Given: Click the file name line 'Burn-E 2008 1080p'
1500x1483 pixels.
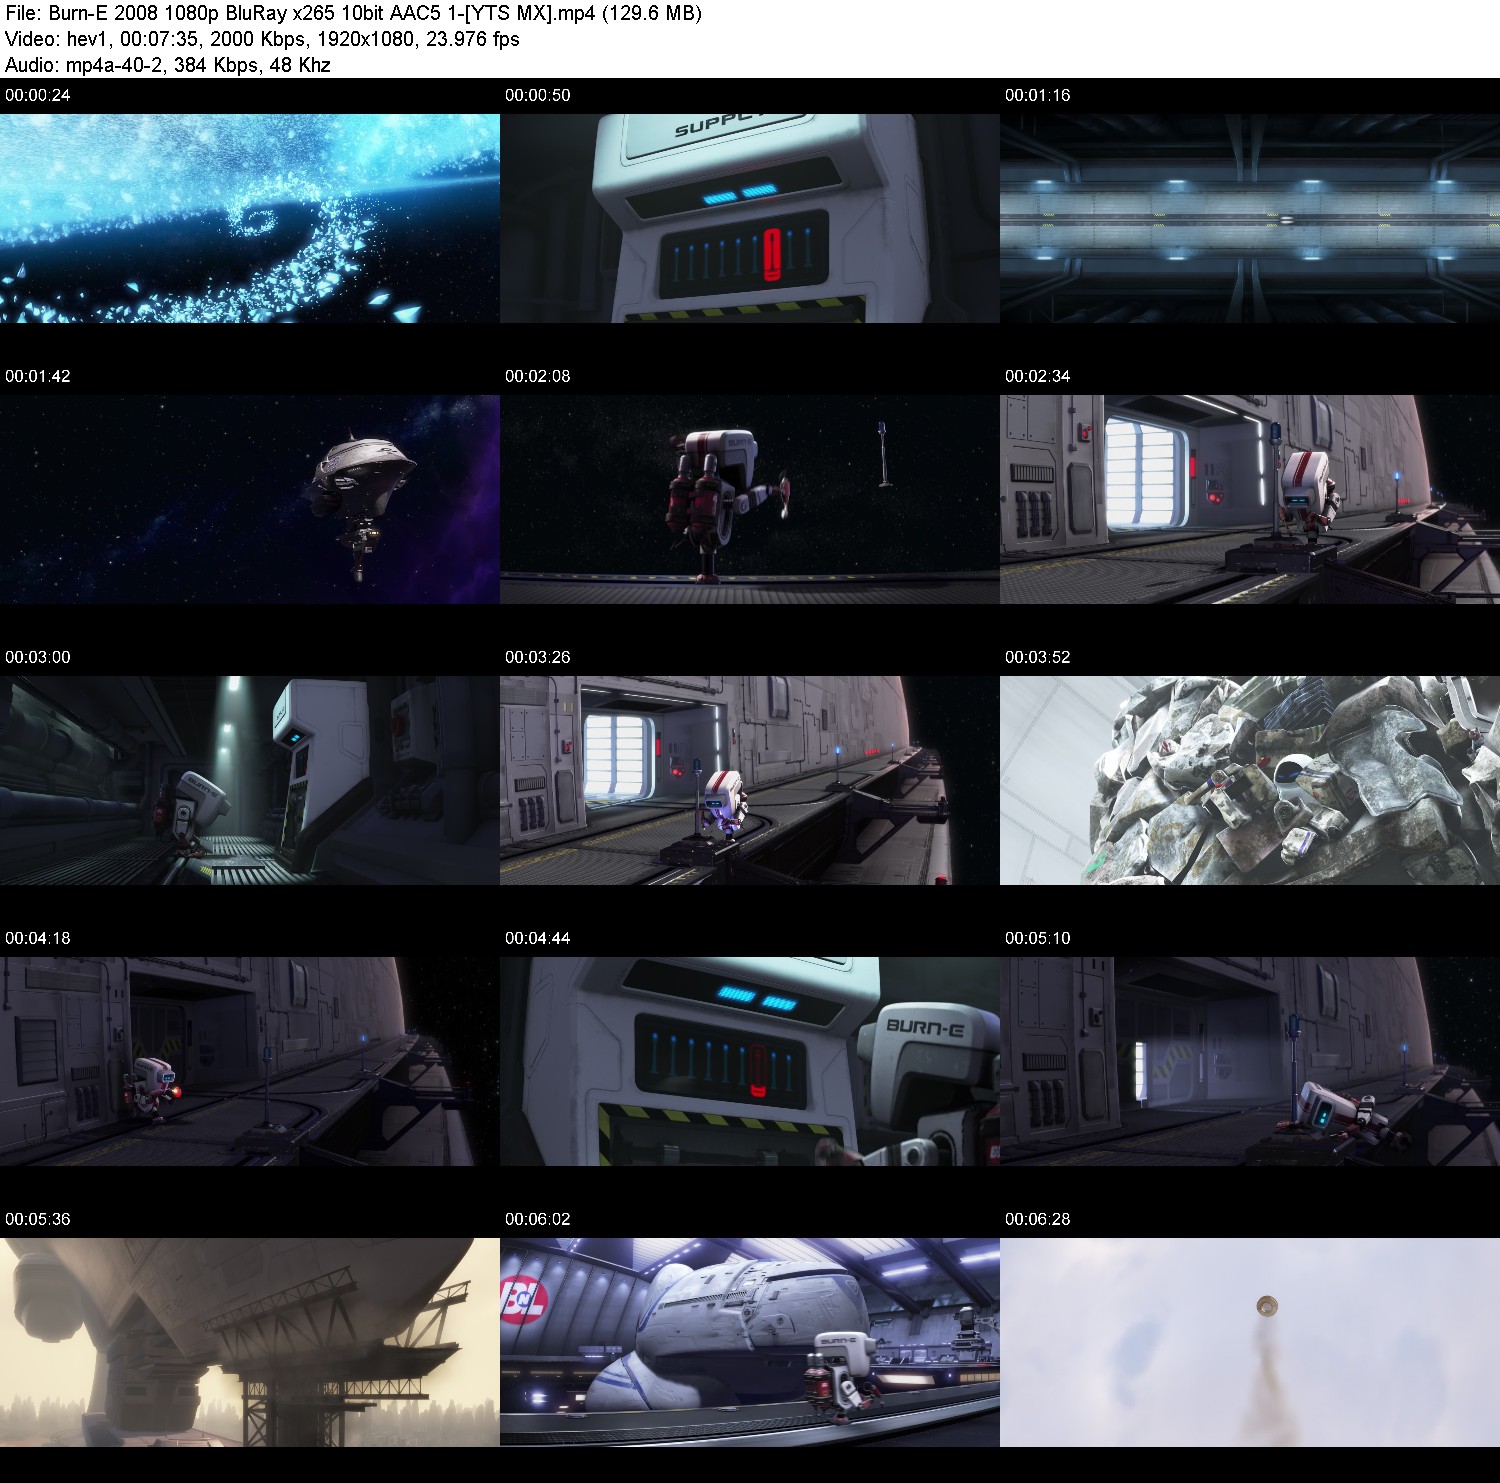Looking at the screenshot, I should tap(353, 13).
